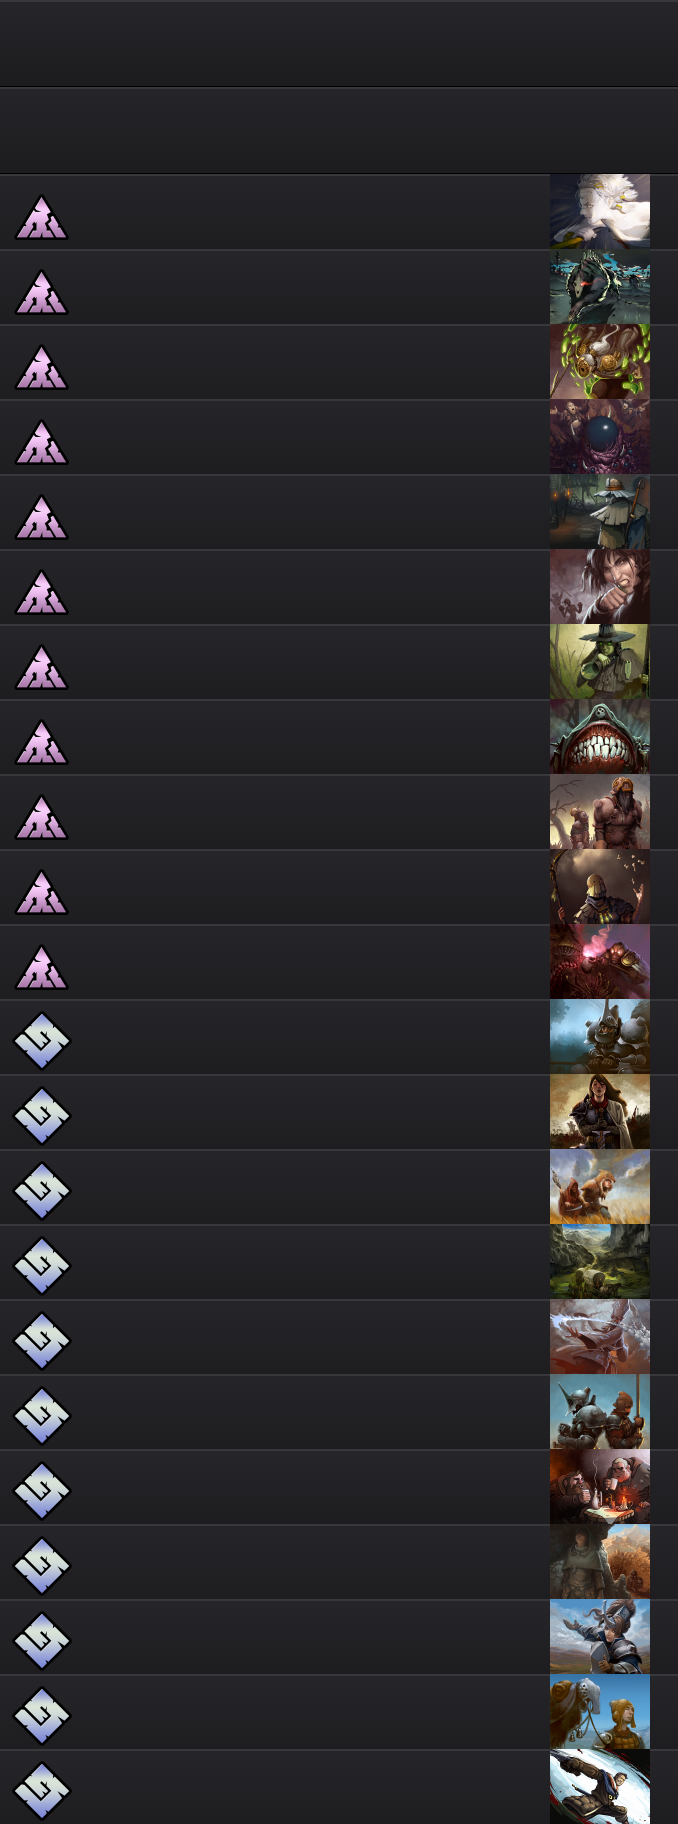Select the pink triangle icon next to the toothy monster art
Image resolution: width=678 pixels, height=1824 pixels.
pos(41,743)
